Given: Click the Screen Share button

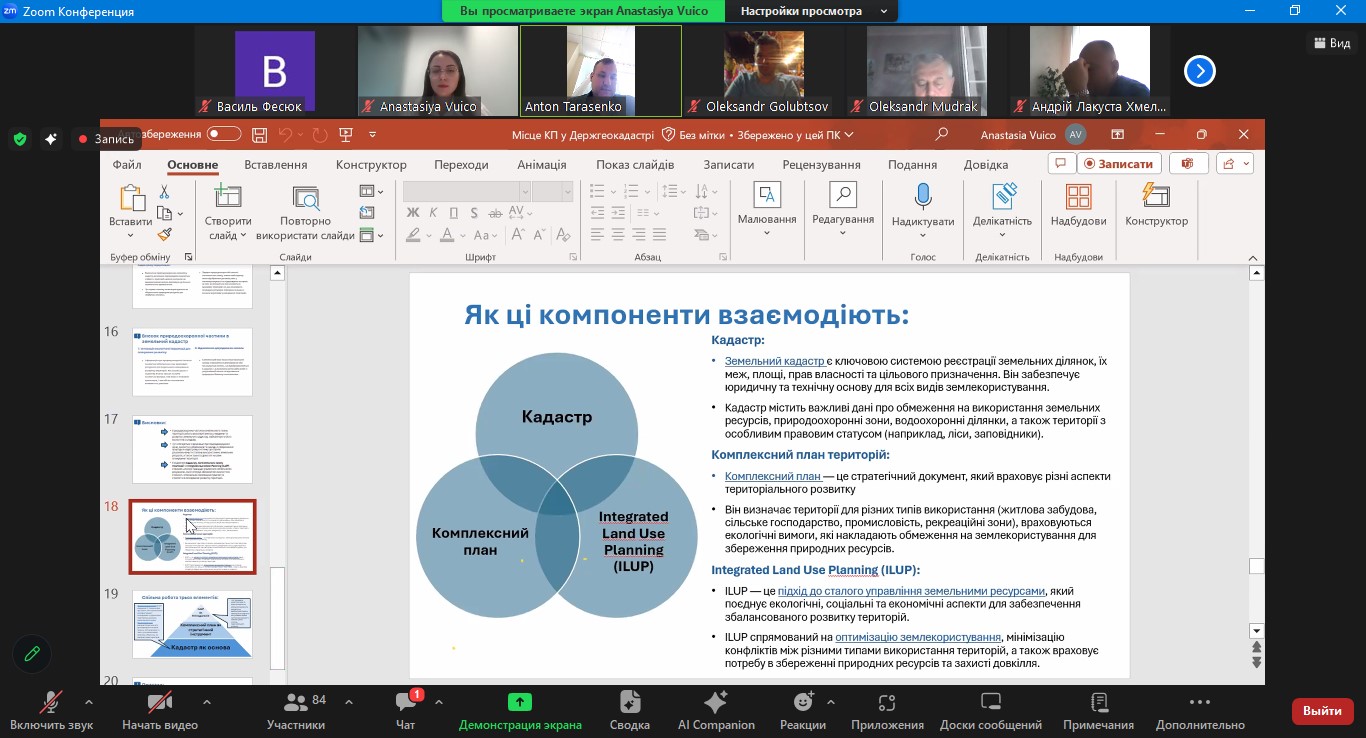Looking at the screenshot, I should (x=519, y=703).
